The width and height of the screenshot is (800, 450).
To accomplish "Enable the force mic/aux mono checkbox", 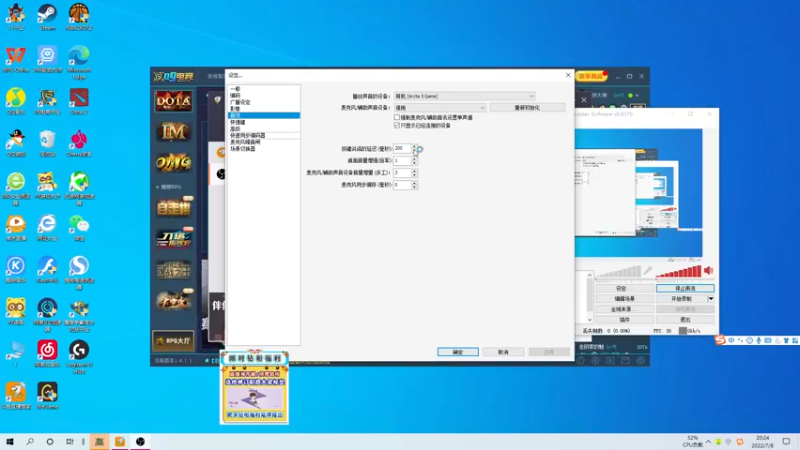I will pyautogui.click(x=397, y=117).
